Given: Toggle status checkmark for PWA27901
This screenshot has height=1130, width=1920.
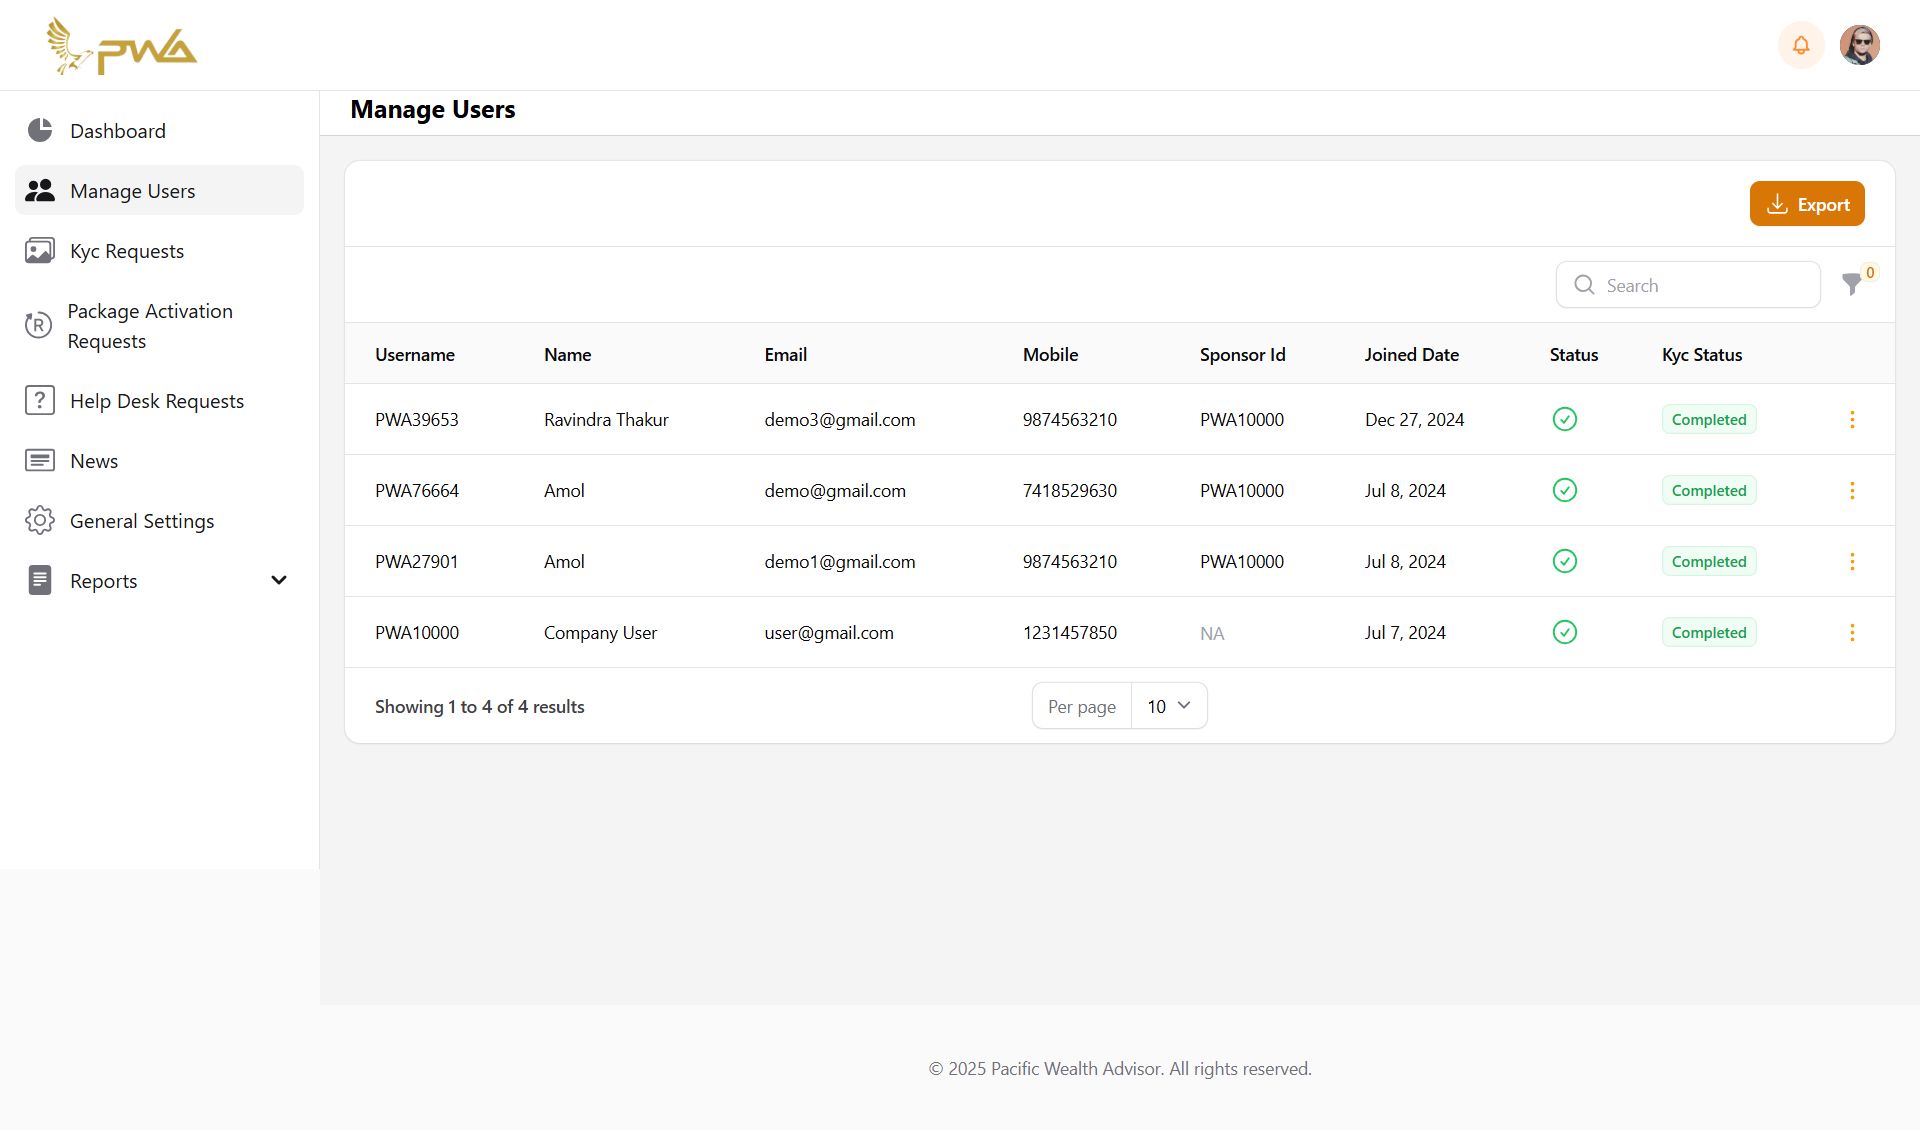Looking at the screenshot, I should (x=1565, y=562).
